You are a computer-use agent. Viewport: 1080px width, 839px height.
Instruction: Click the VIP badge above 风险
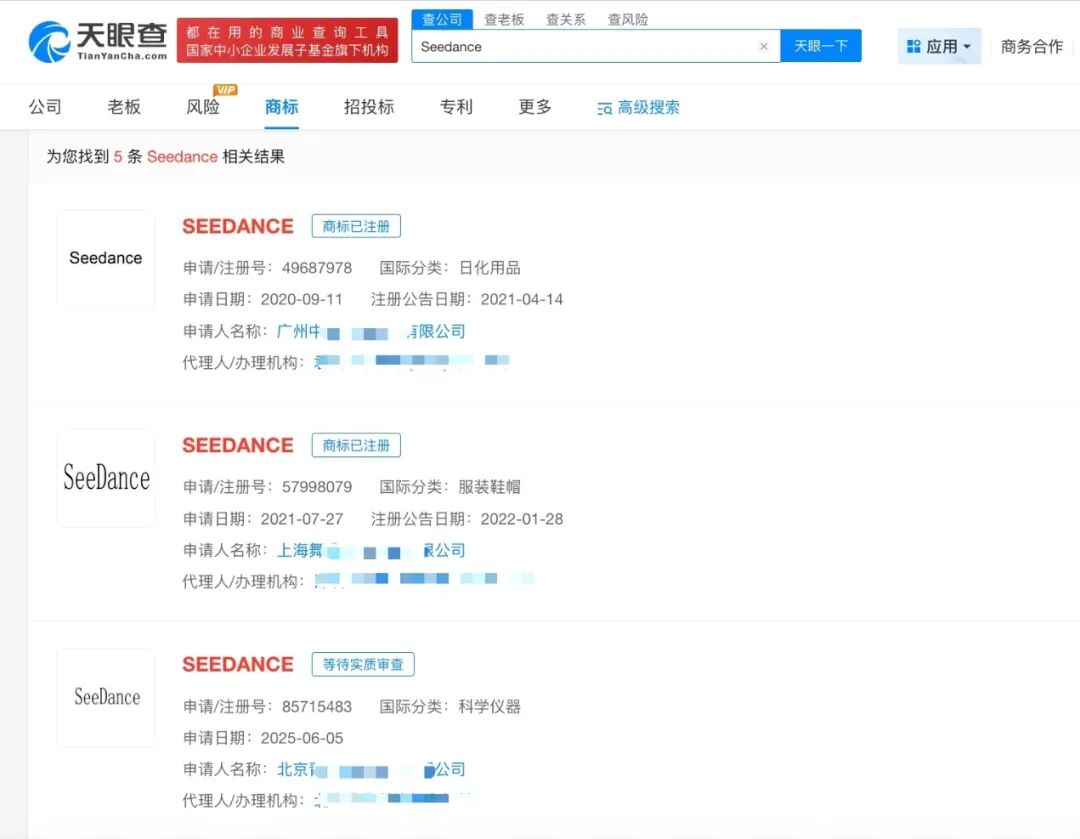click(x=225, y=90)
